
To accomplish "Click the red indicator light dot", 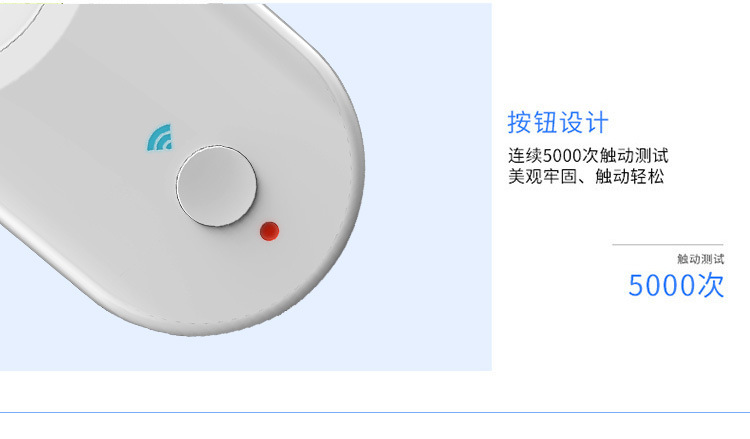I will (269, 231).
